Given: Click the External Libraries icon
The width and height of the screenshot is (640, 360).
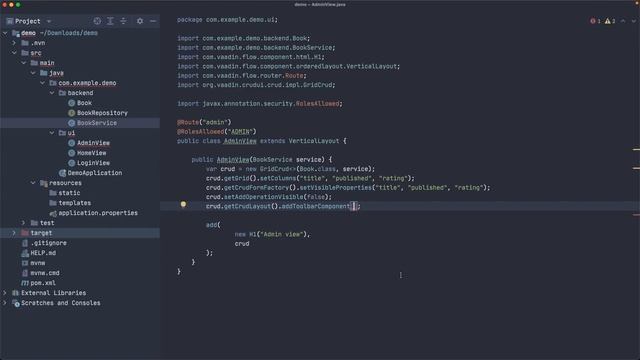Looking at the screenshot, I should pyautogui.click(x=16, y=293).
